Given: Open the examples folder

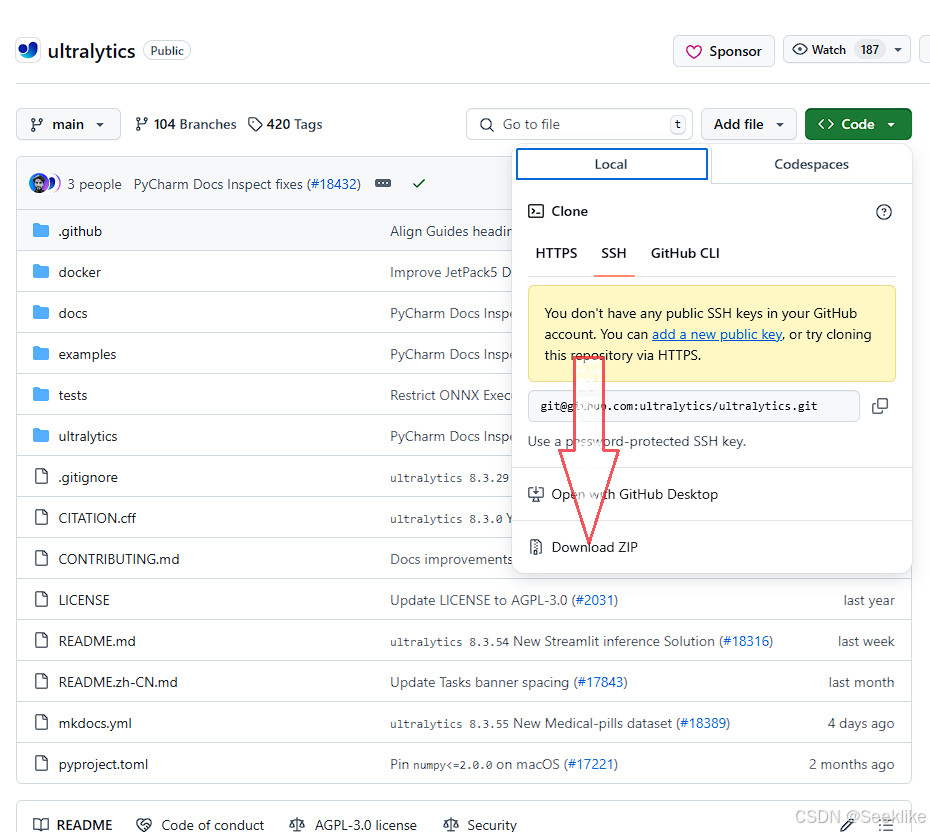Looking at the screenshot, I should (87, 354).
